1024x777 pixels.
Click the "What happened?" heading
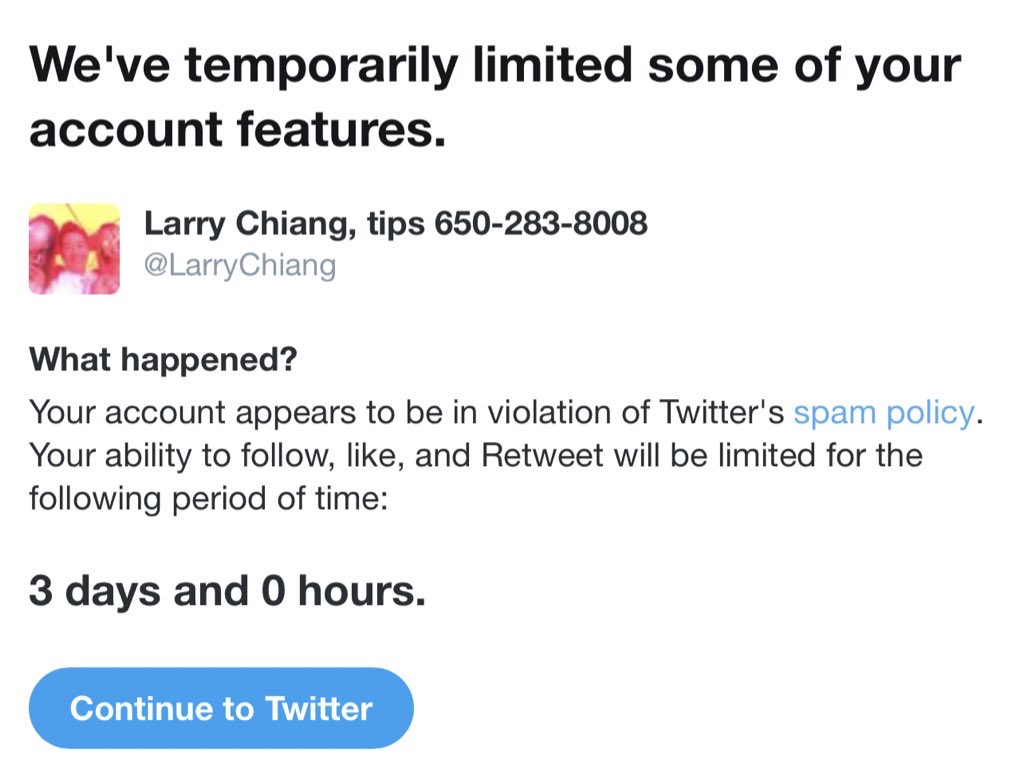163,359
